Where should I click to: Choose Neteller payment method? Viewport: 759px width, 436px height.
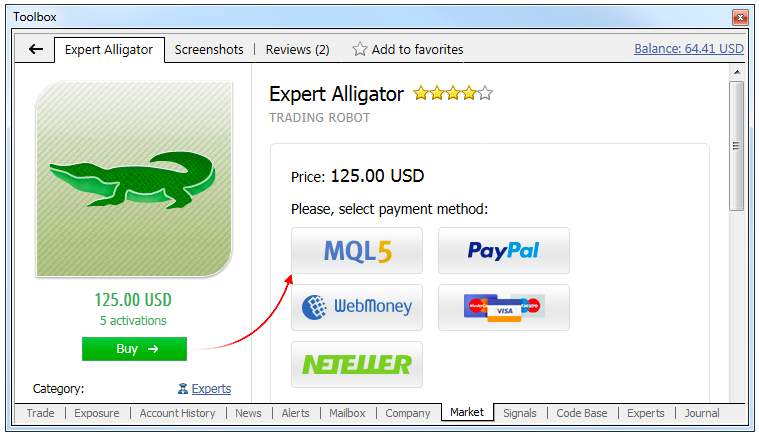357,364
